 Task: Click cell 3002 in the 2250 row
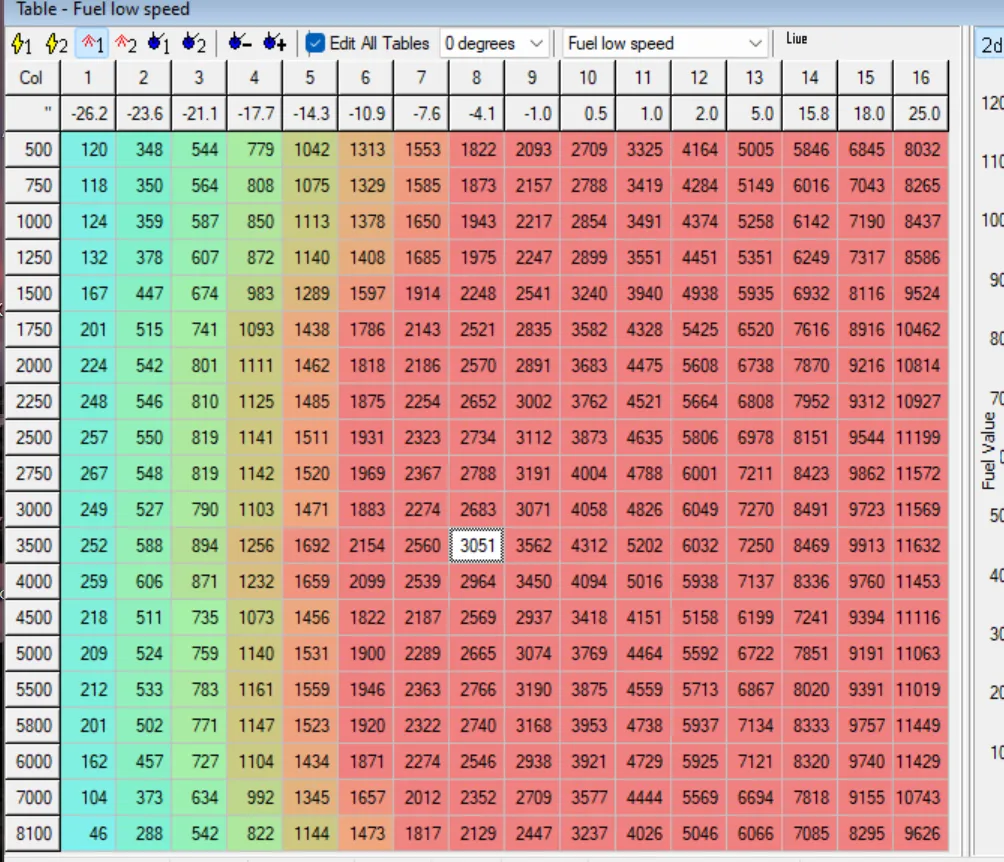point(533,401)
